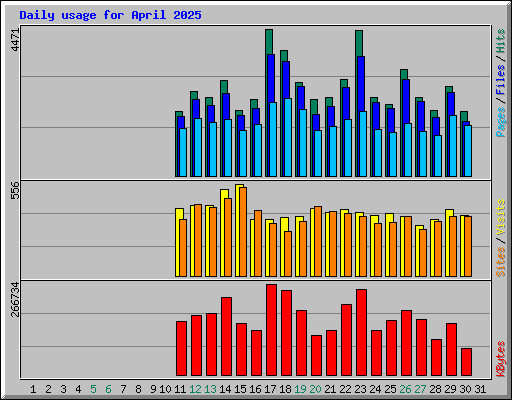512x400 pixels.
Task: Click the yellow visits bar for day 11
Action: point(177,243)
